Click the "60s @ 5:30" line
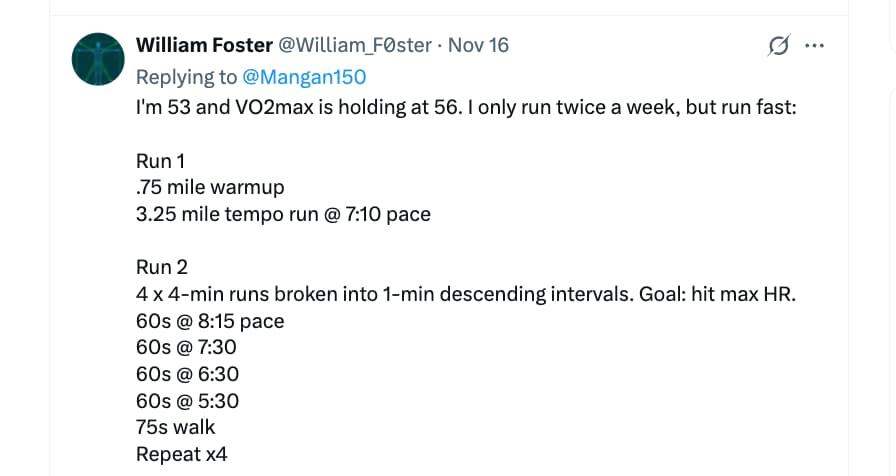Viewport: 896px width, 476px height. (187, 402)
